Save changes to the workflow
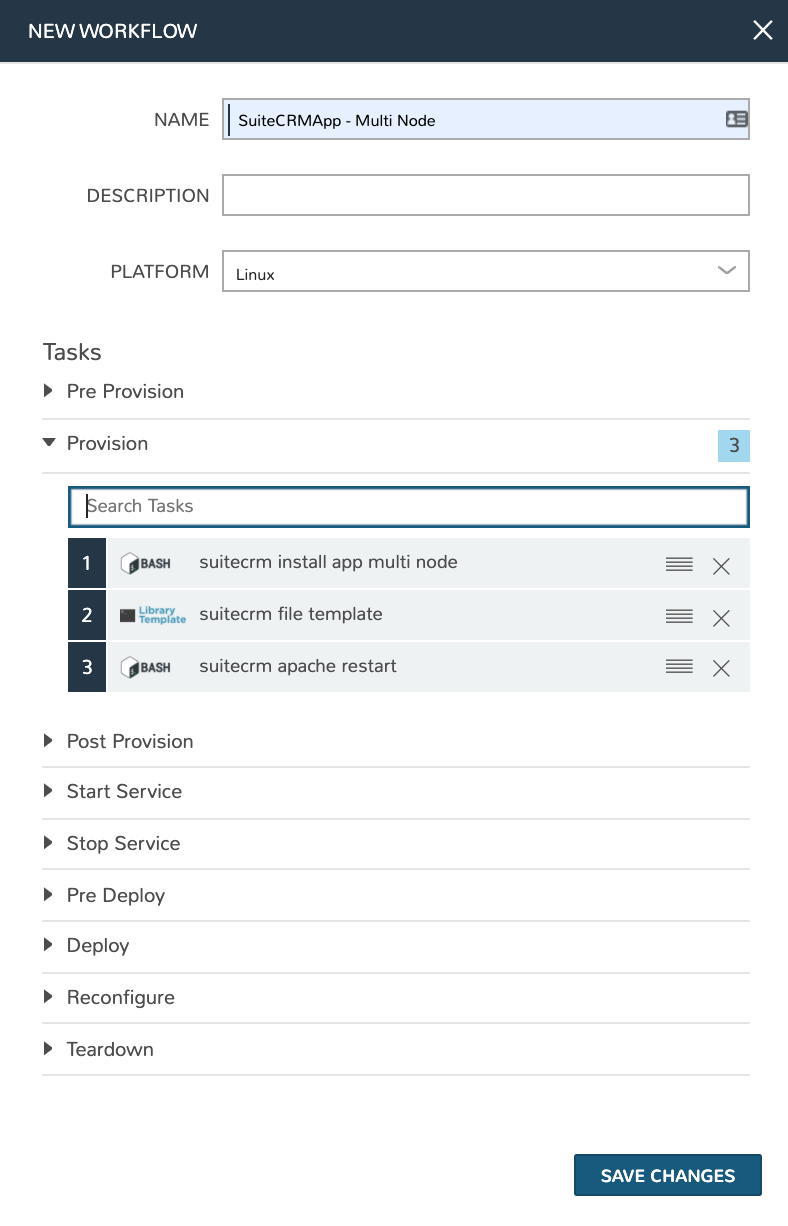Screen dimensions: 788x1226 tap(667, 1175)
